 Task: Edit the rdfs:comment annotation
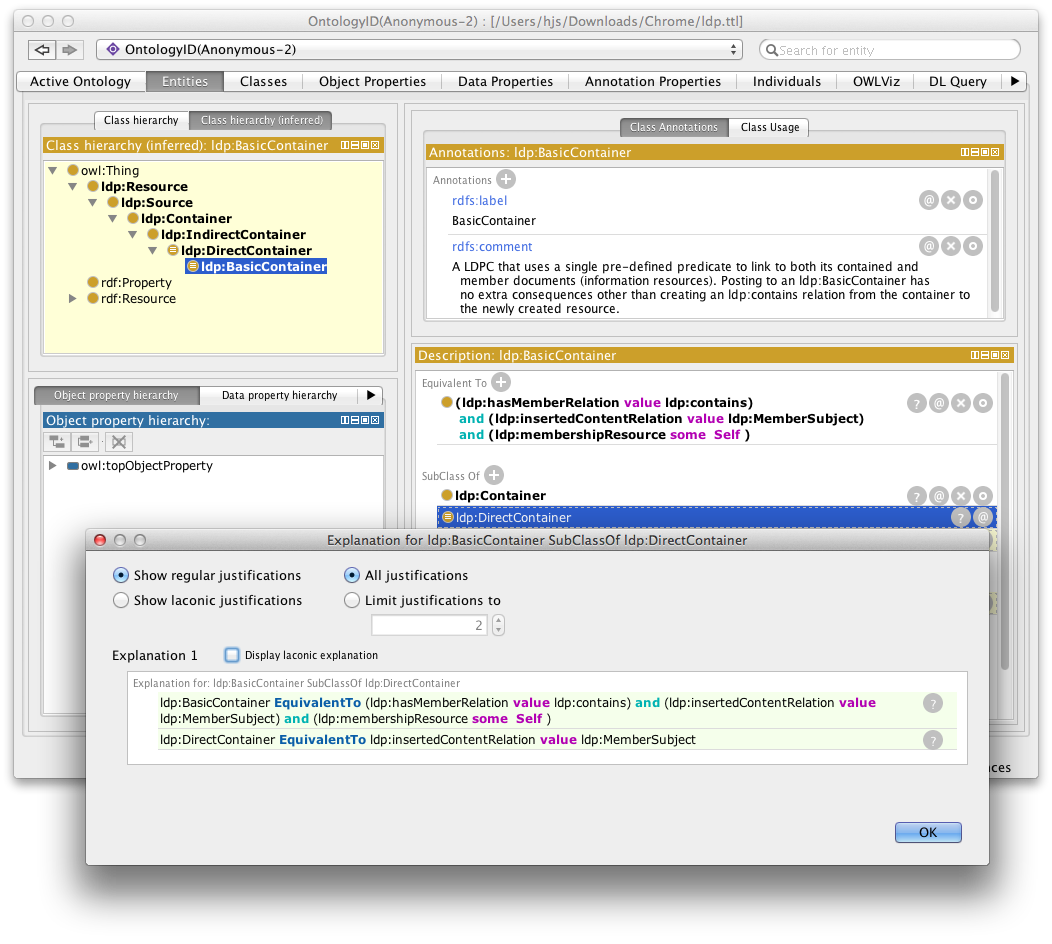972,246
